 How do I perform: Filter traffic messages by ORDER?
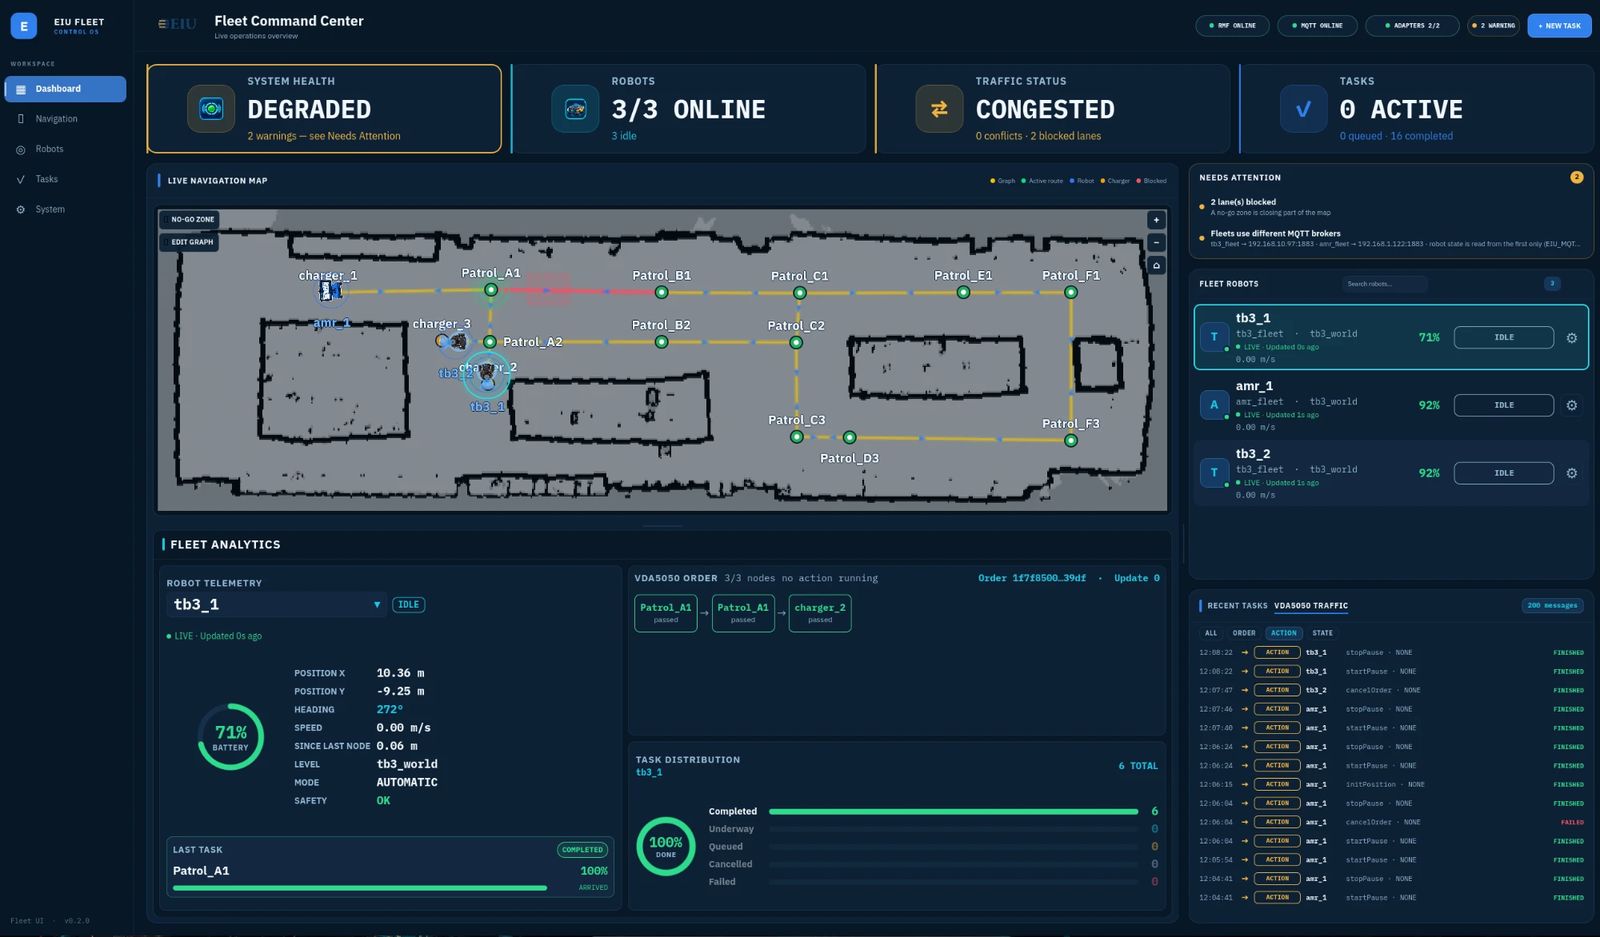pos(1244,633)
